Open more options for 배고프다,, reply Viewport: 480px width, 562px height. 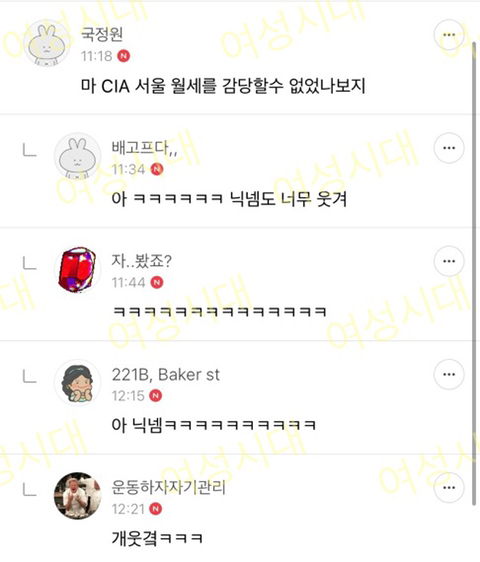pyautogui.click(x=449, y=148)
